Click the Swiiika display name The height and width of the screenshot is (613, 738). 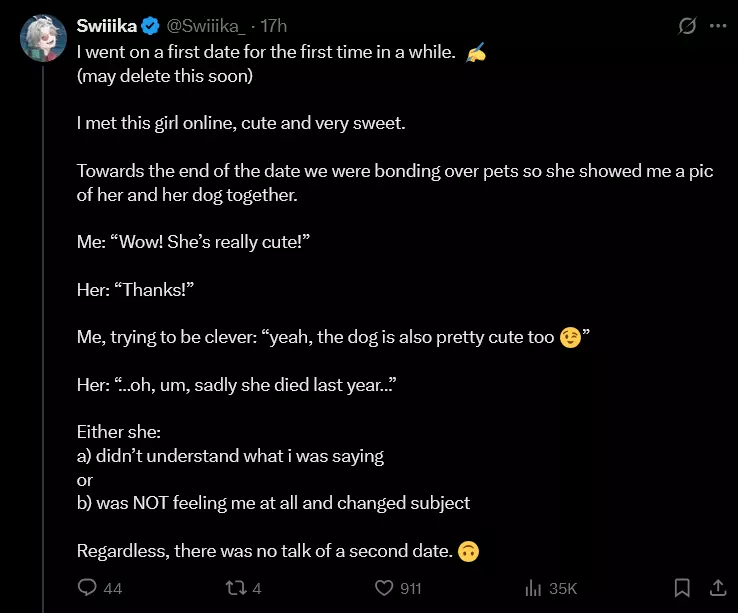click(107, 26)
